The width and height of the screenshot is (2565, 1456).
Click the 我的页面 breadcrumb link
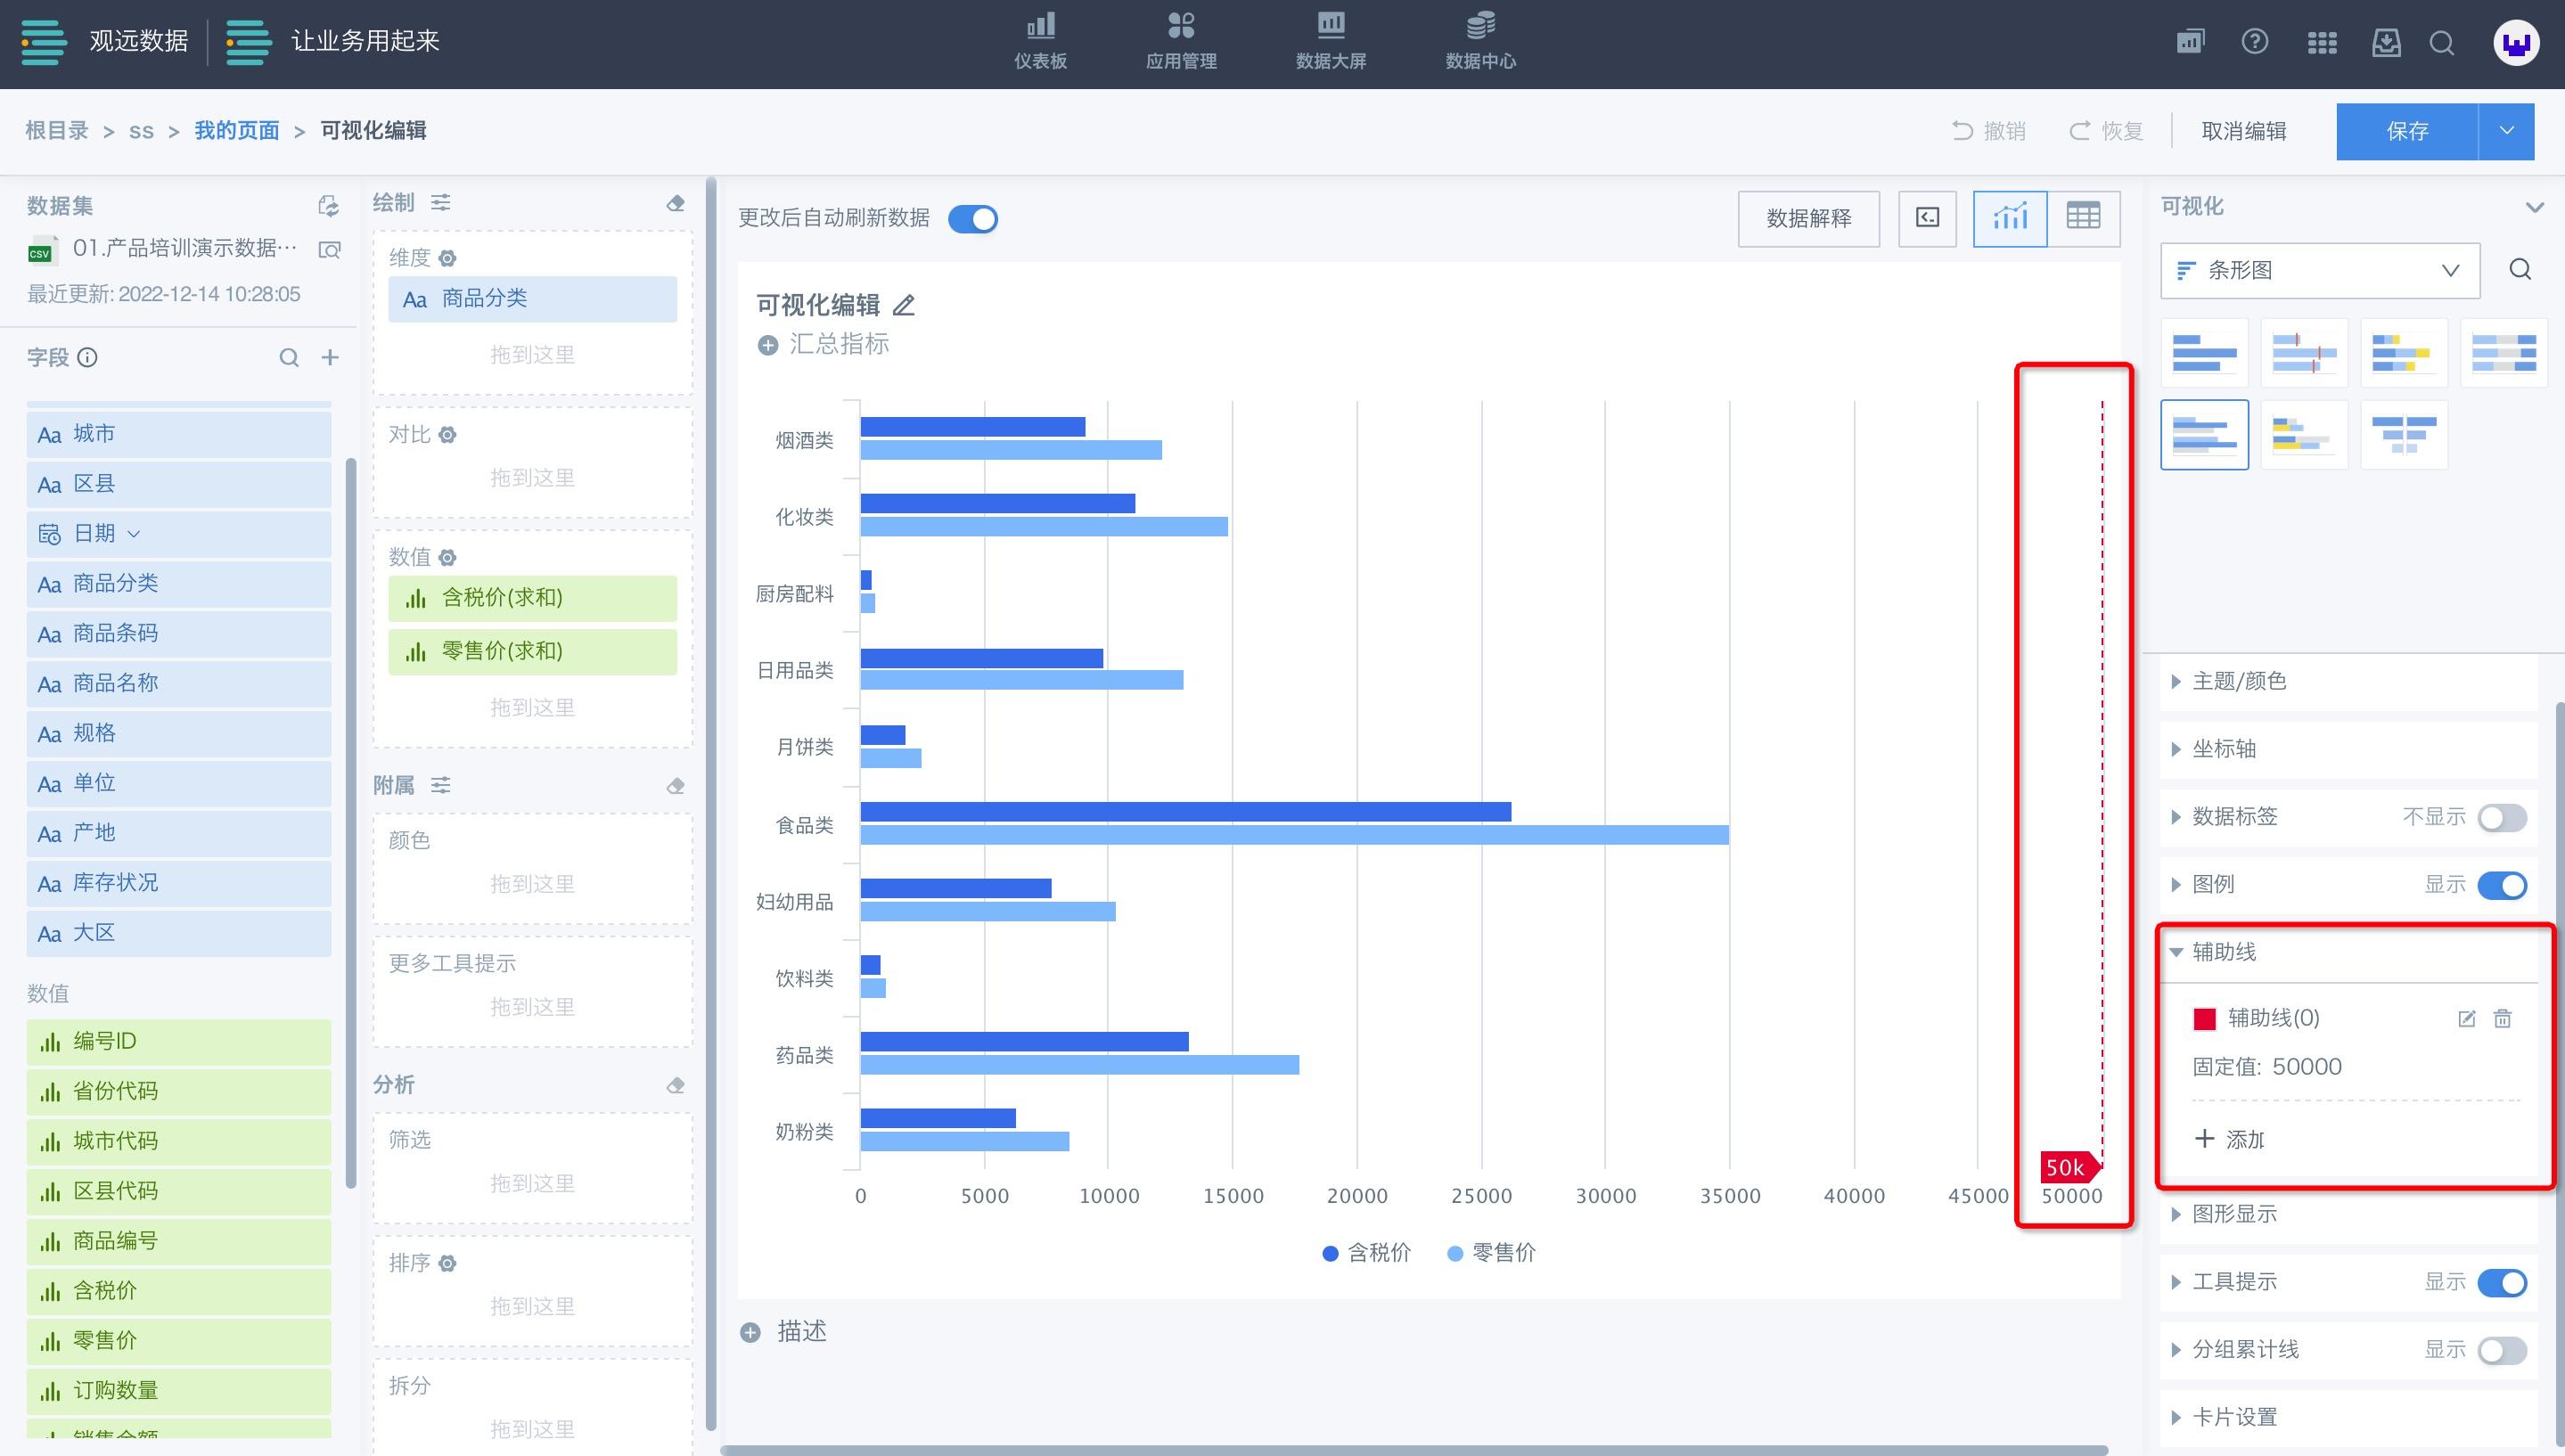[237, 131]
